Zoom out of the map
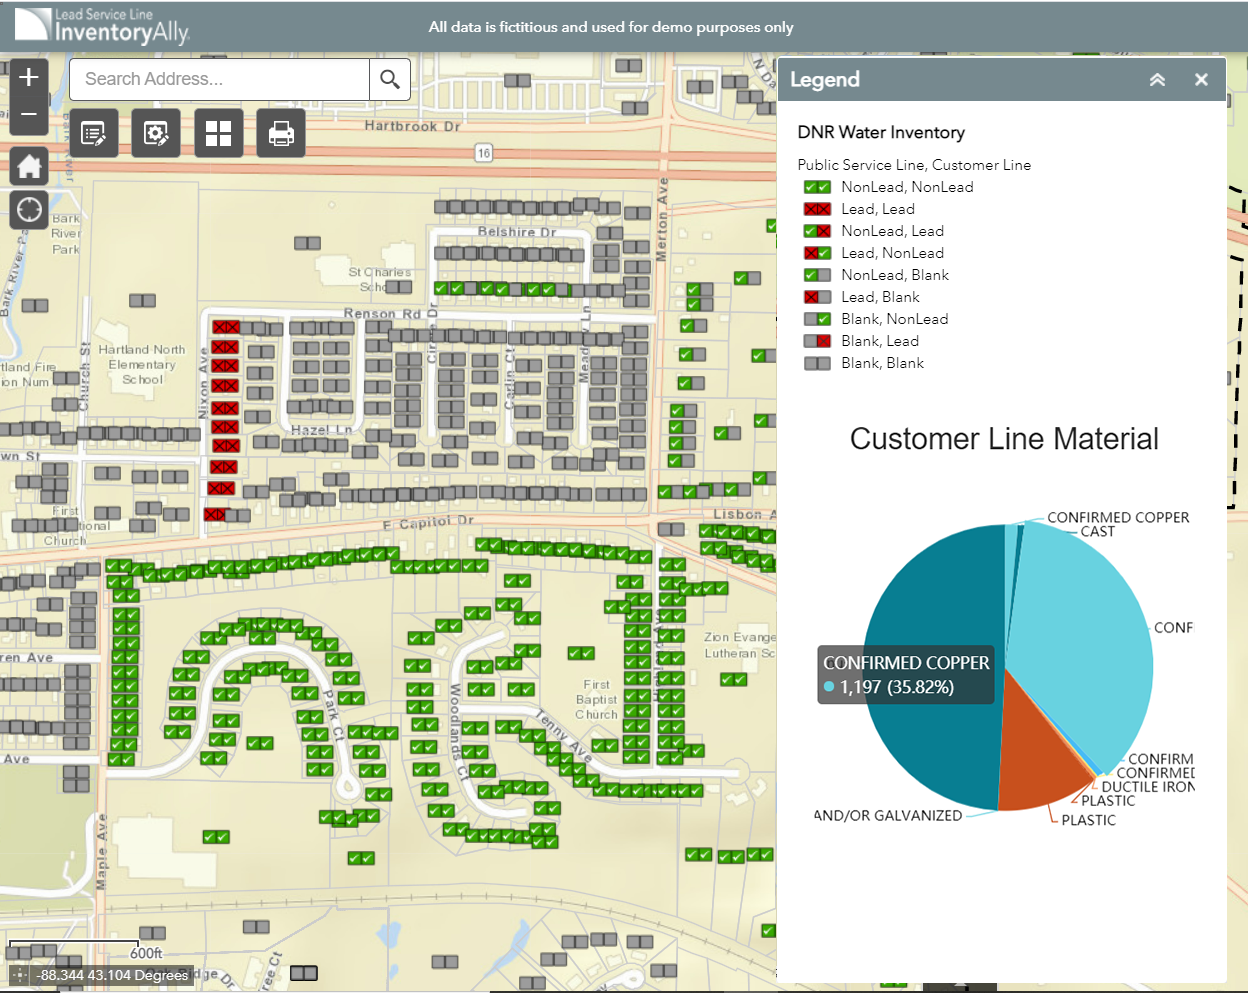 (x=29, y=115)
